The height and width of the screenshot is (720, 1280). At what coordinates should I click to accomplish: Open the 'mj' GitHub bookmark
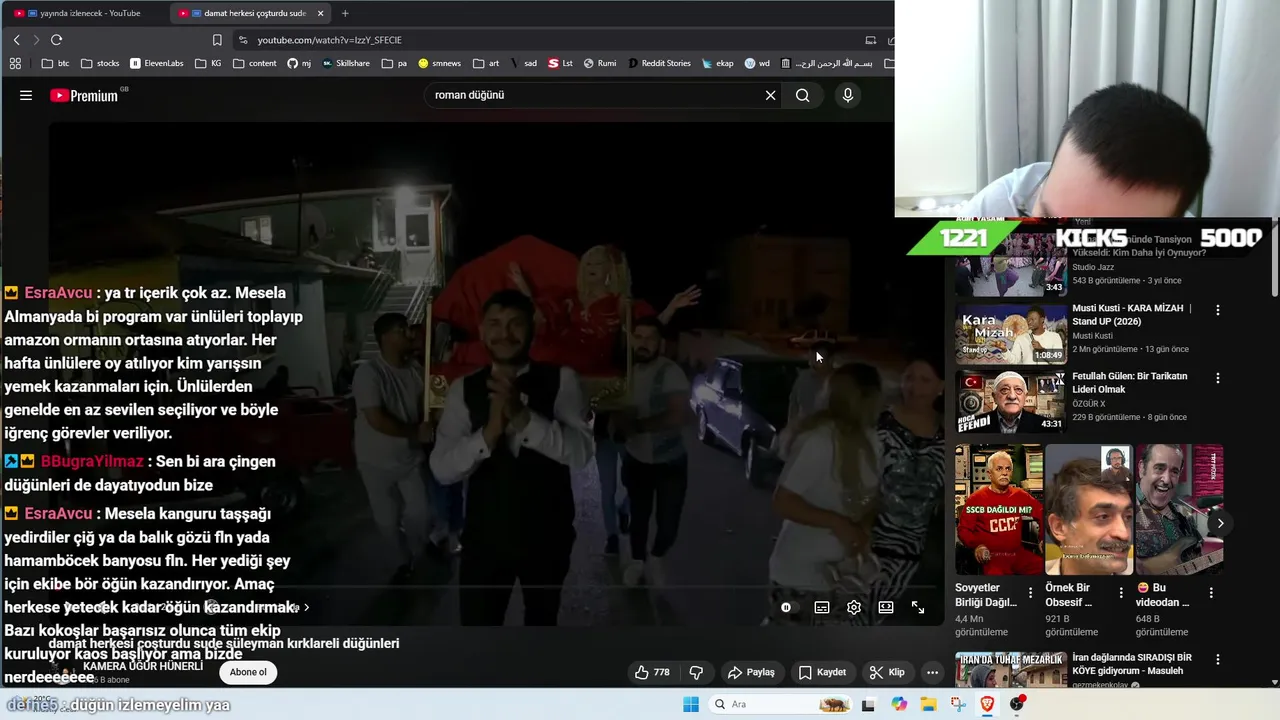coord(299,63)
